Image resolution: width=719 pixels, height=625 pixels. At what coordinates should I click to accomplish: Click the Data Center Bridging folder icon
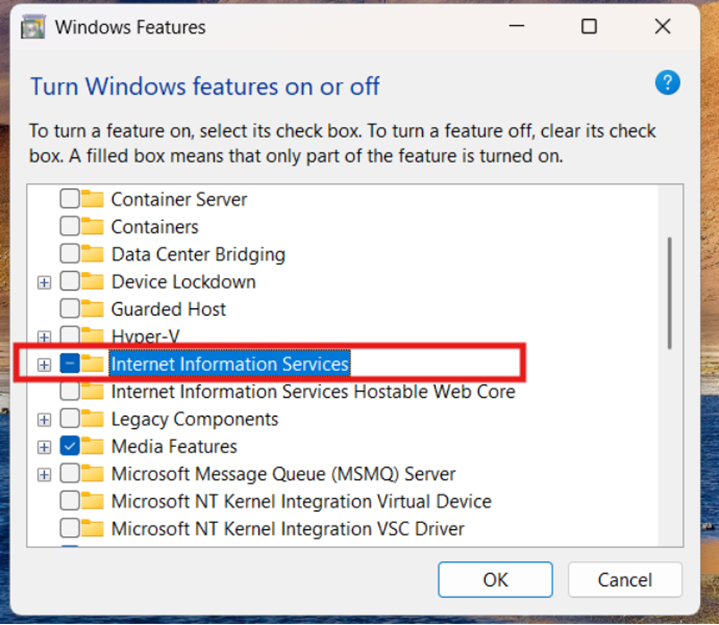(x=92, y=254)
